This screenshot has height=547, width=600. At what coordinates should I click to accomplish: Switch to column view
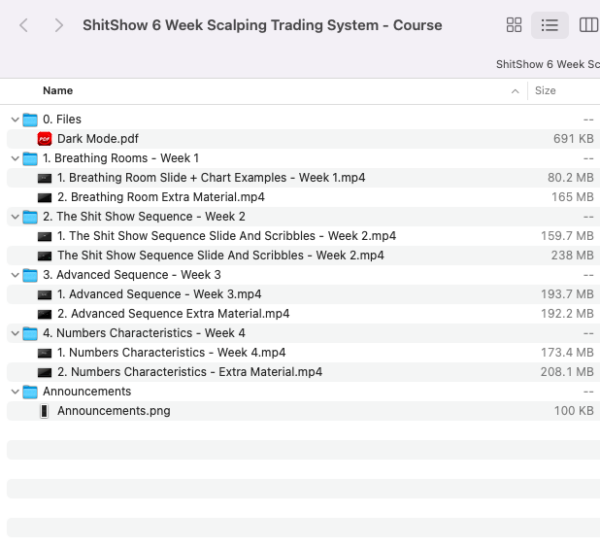point(588,25)
